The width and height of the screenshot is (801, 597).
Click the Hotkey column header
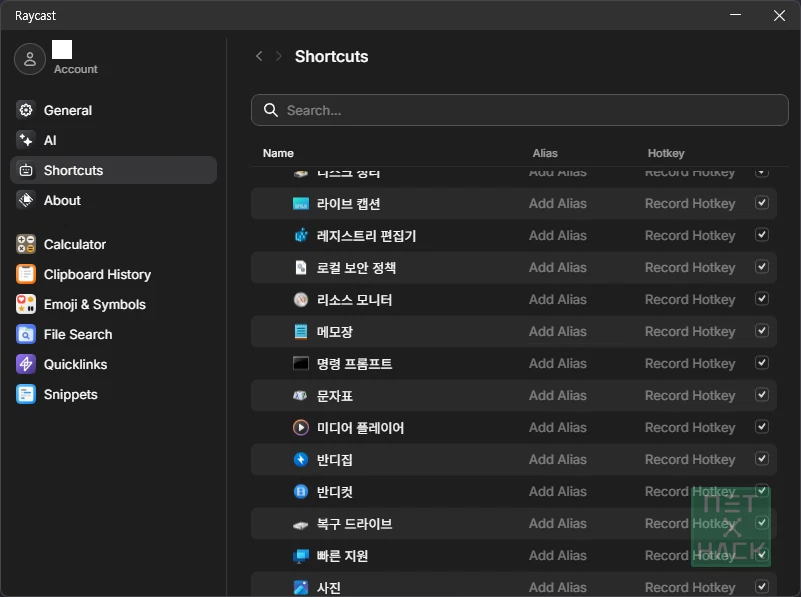pos(666,153)
